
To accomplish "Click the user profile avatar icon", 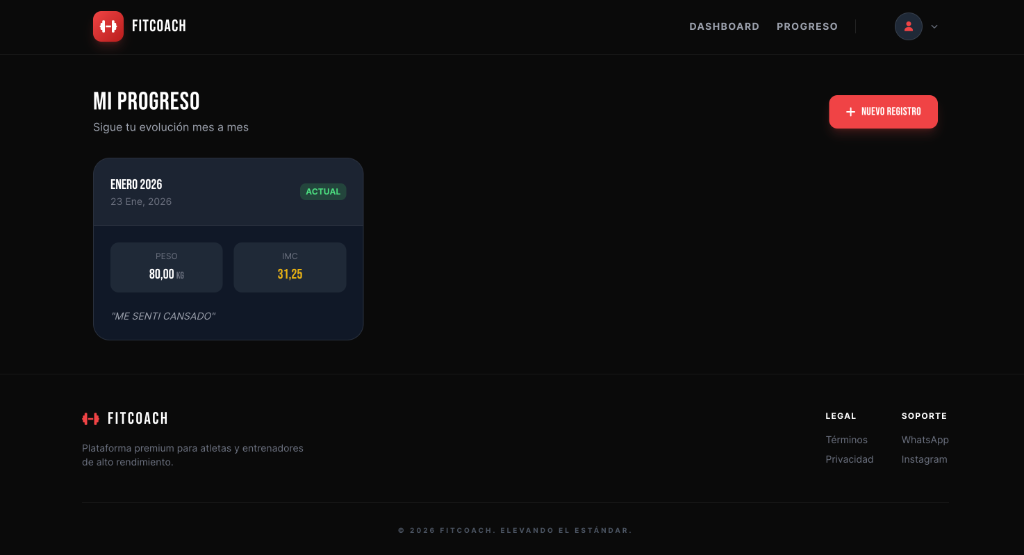I will 908,26.
